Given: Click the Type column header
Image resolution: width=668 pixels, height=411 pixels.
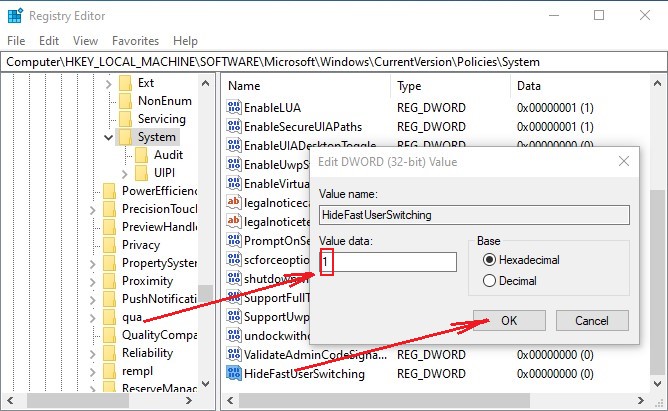Looking at the screenshot, I should pyautogui.click(x=450, y=86).
